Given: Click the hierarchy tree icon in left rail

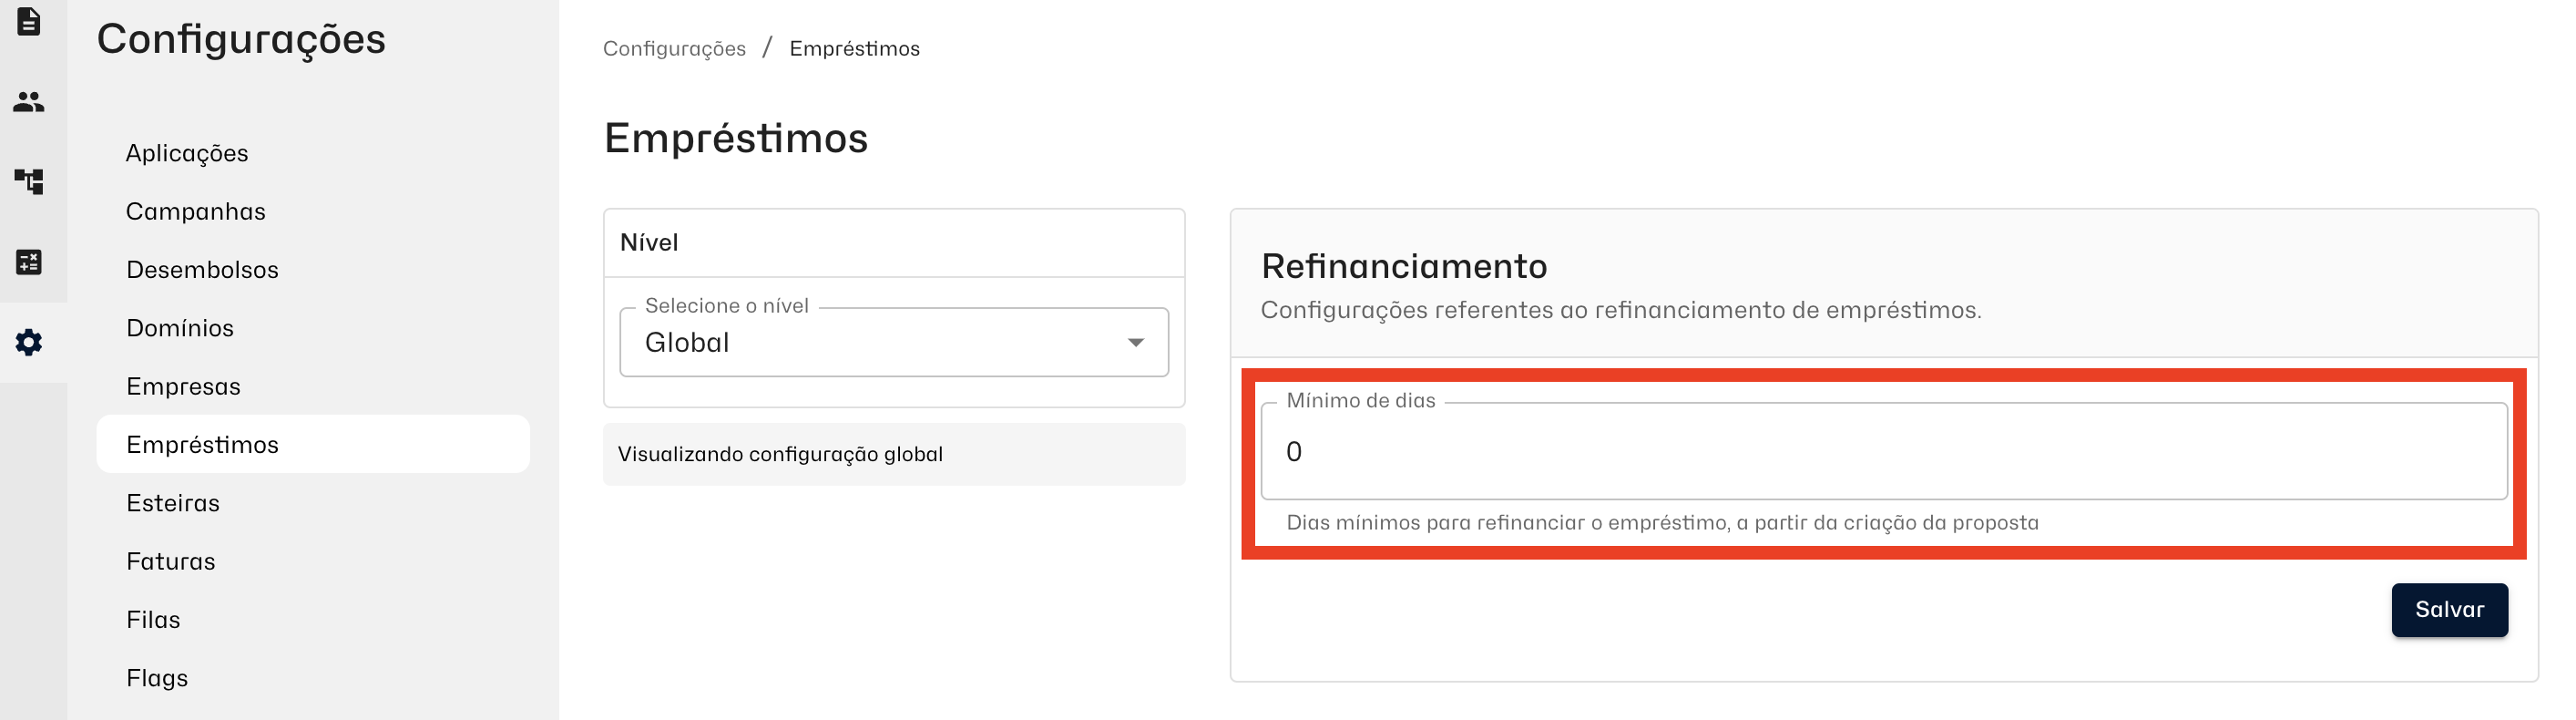Looking at the screenshot, I should click(29, 181).
